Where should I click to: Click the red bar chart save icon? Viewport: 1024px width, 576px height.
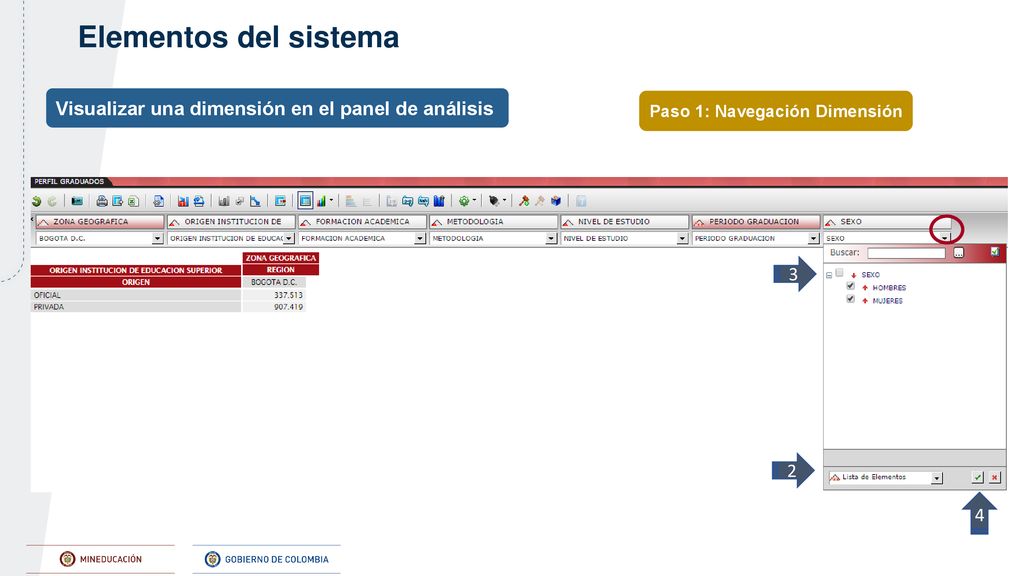pos(183,201)
